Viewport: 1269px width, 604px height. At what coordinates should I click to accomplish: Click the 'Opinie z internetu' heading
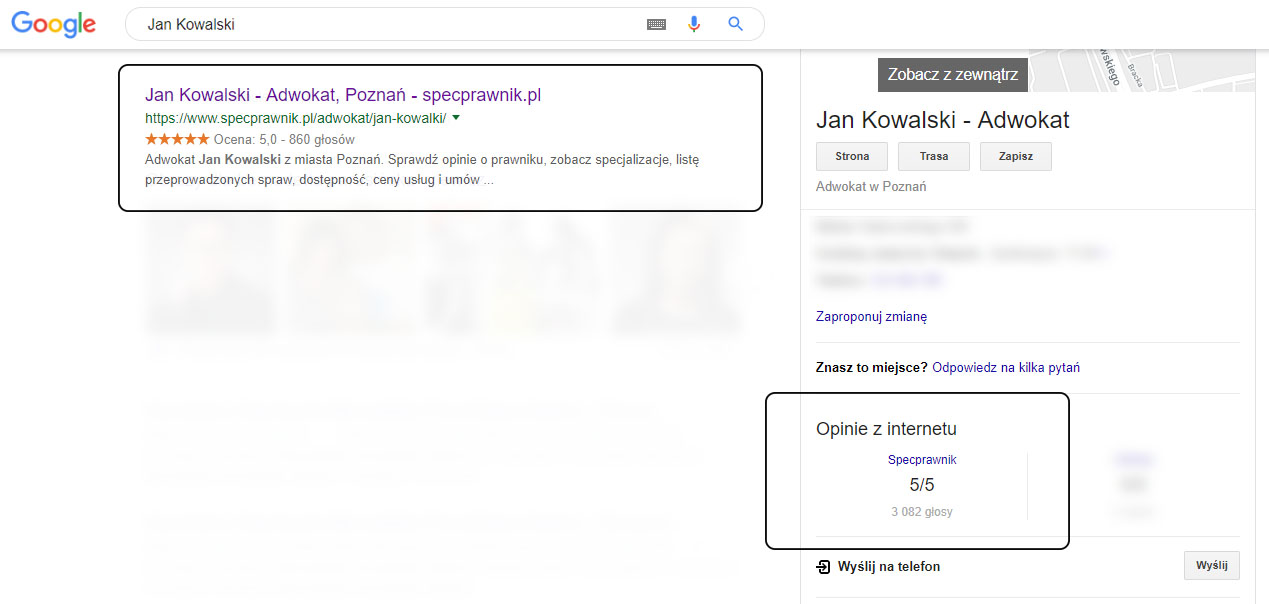pos(887,429)
